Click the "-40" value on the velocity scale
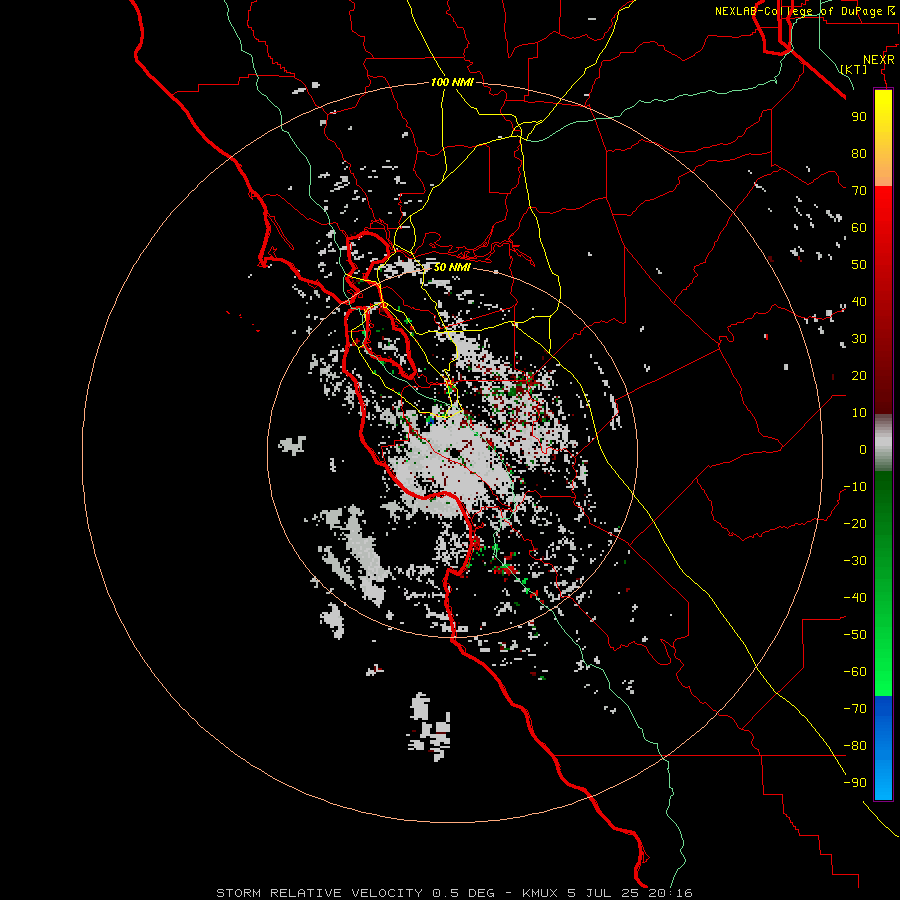Screen dimensions: 900x900 [855, 598]
